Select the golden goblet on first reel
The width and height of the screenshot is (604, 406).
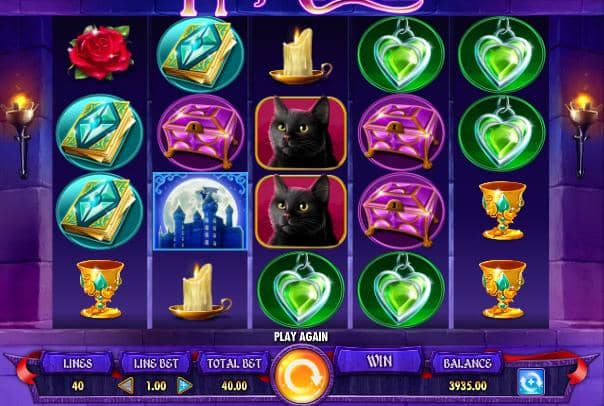click(x=100, y=289)
